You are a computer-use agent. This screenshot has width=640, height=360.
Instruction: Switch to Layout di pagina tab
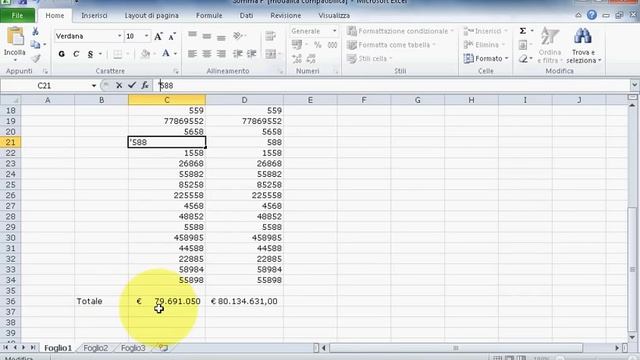[x=151, y=16]
